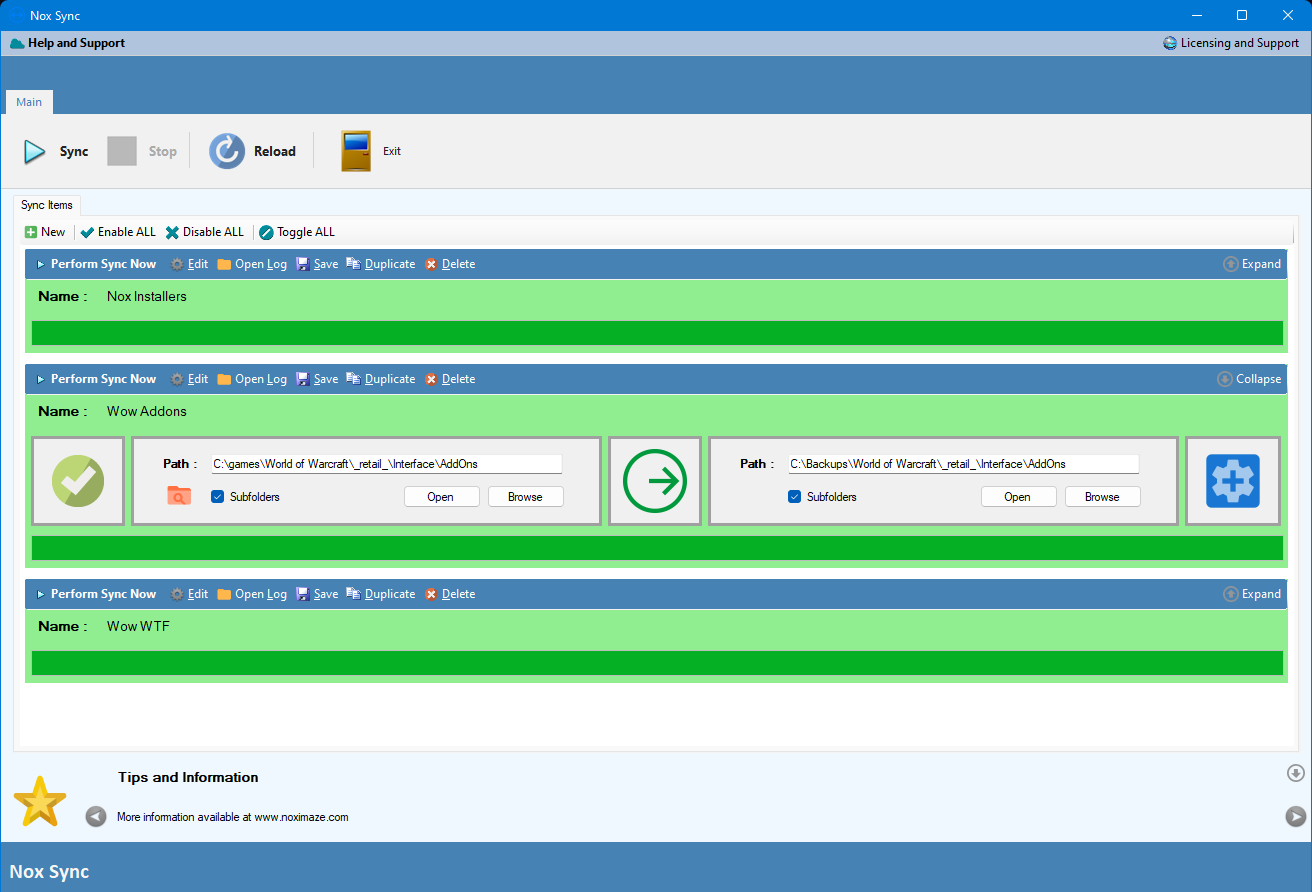Click the source path field C:\games

386,464
